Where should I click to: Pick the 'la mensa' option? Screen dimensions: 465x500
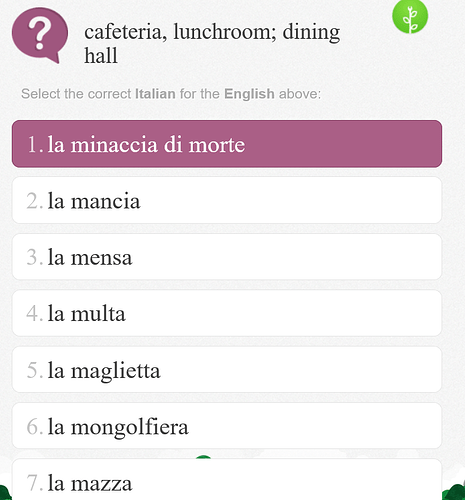coord(227,257)
